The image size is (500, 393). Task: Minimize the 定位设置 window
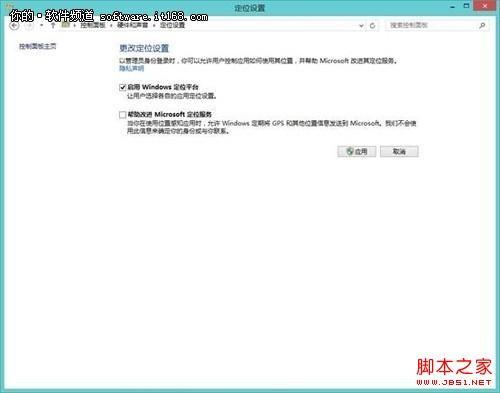(452, 6)
